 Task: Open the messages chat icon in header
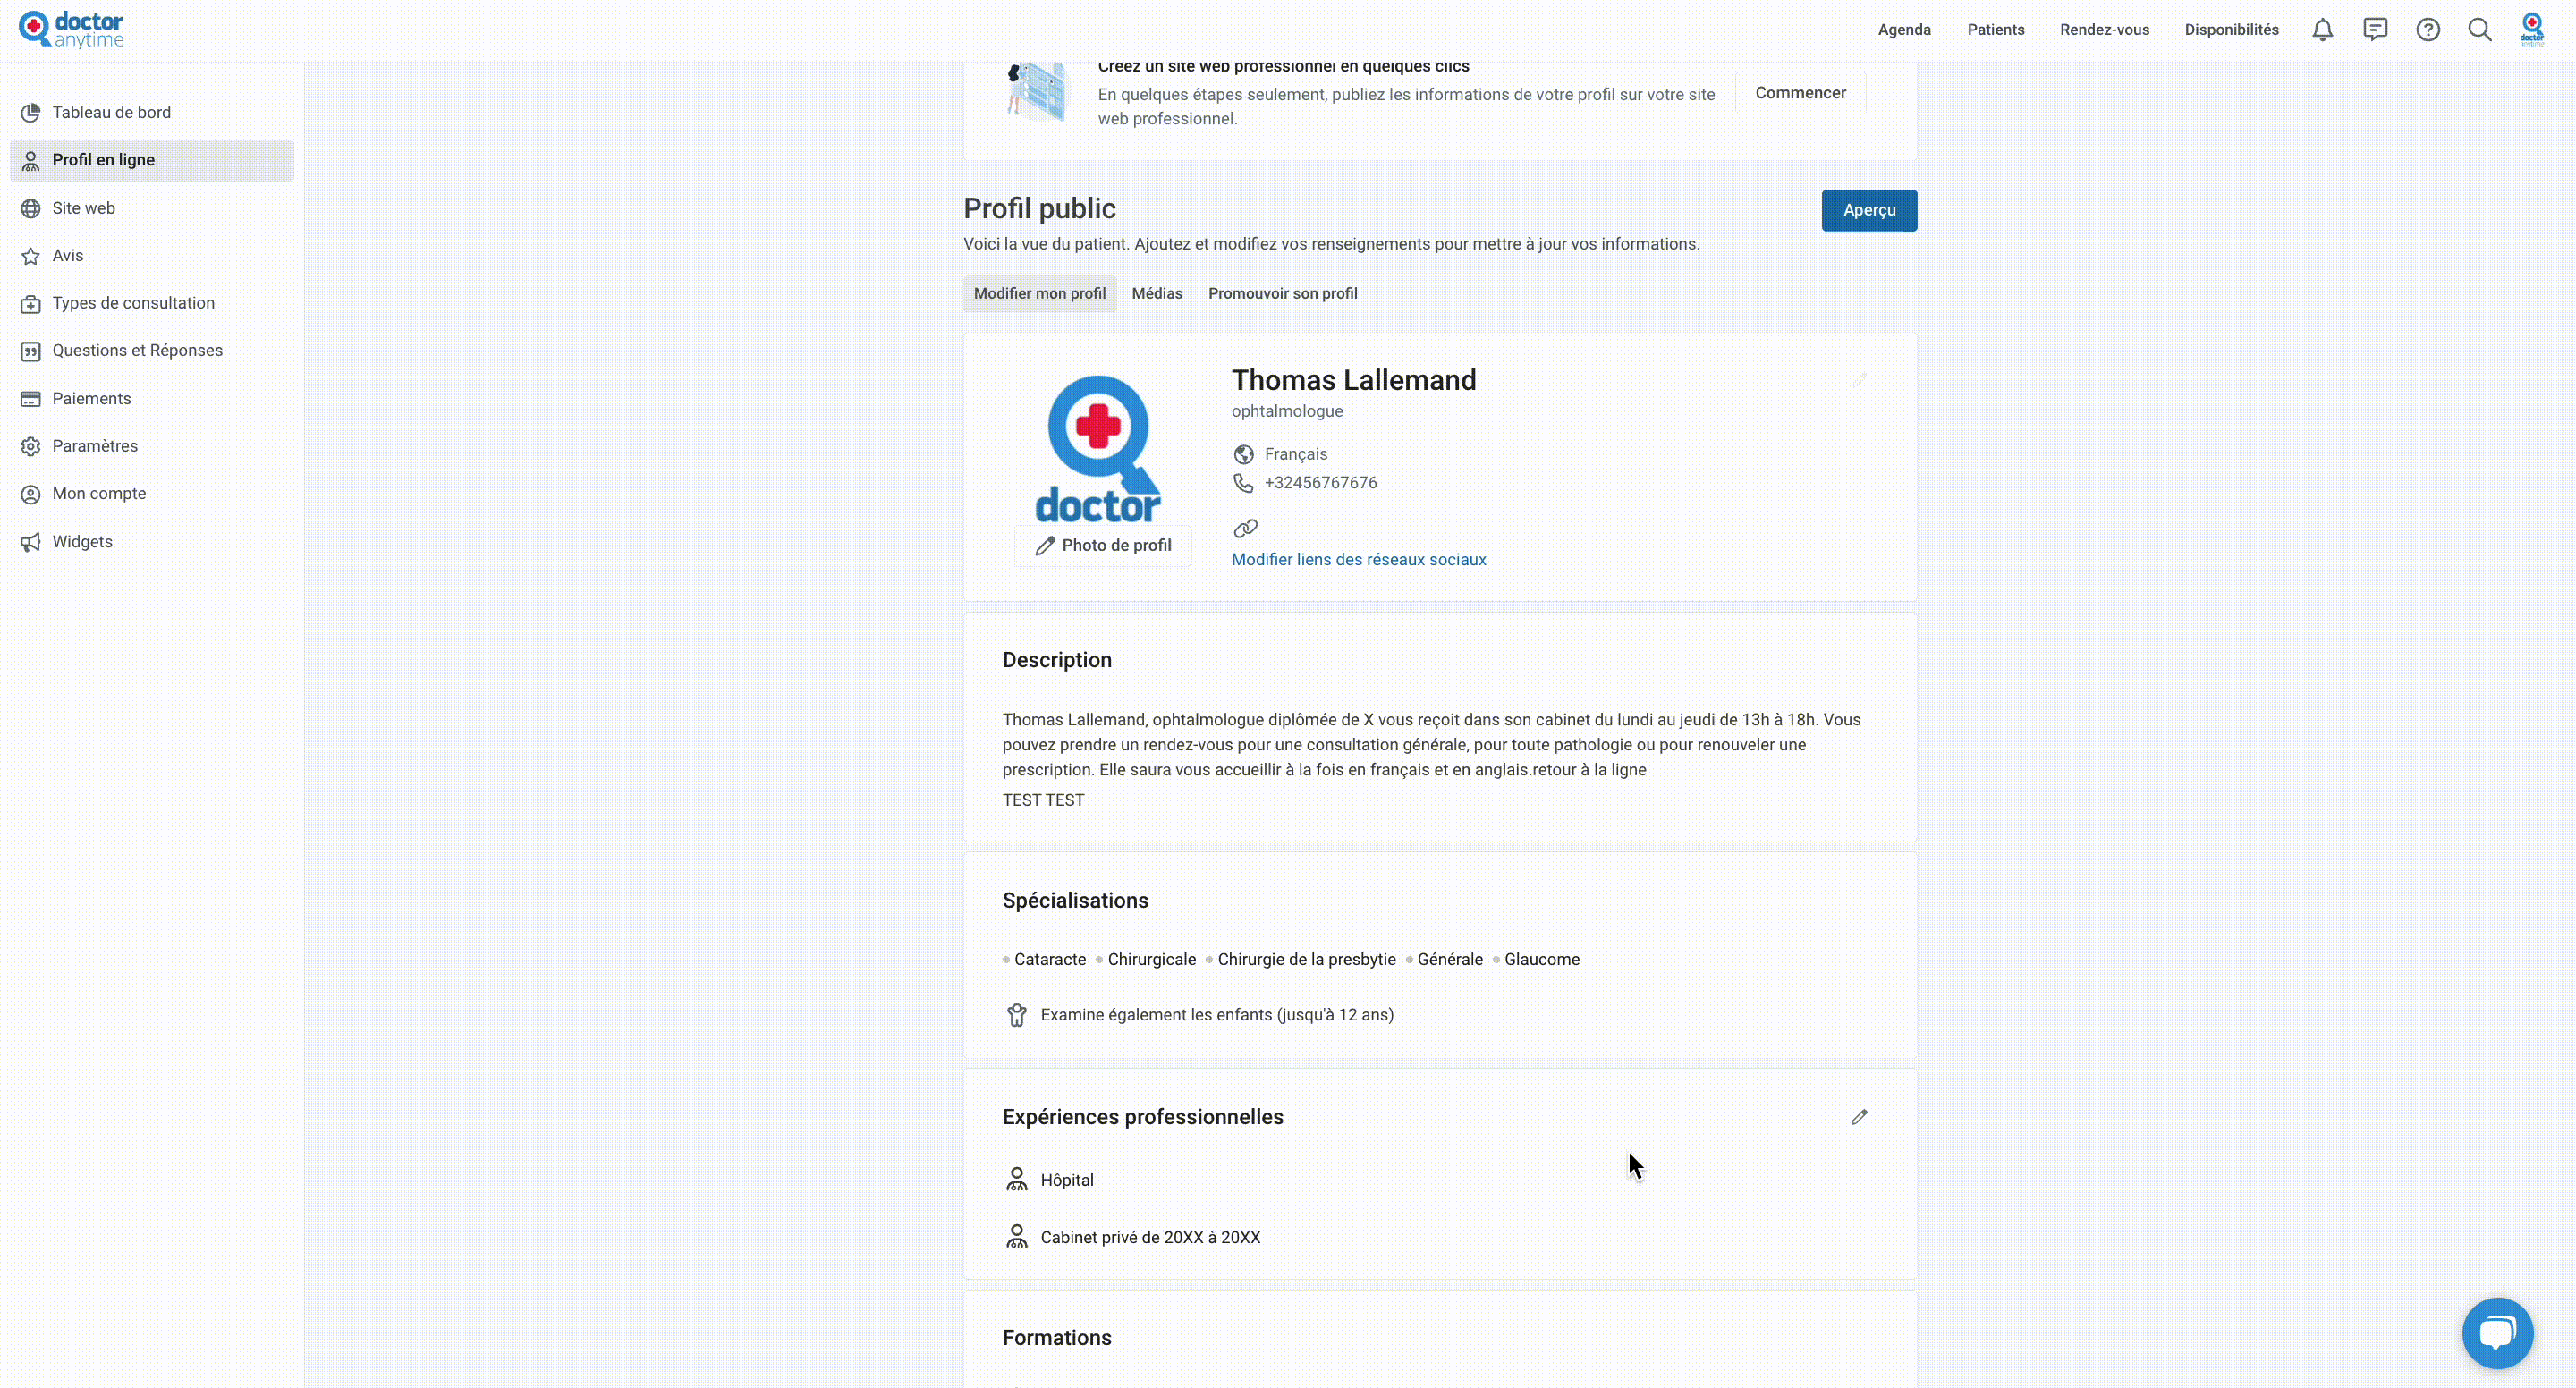(2375, 30)
